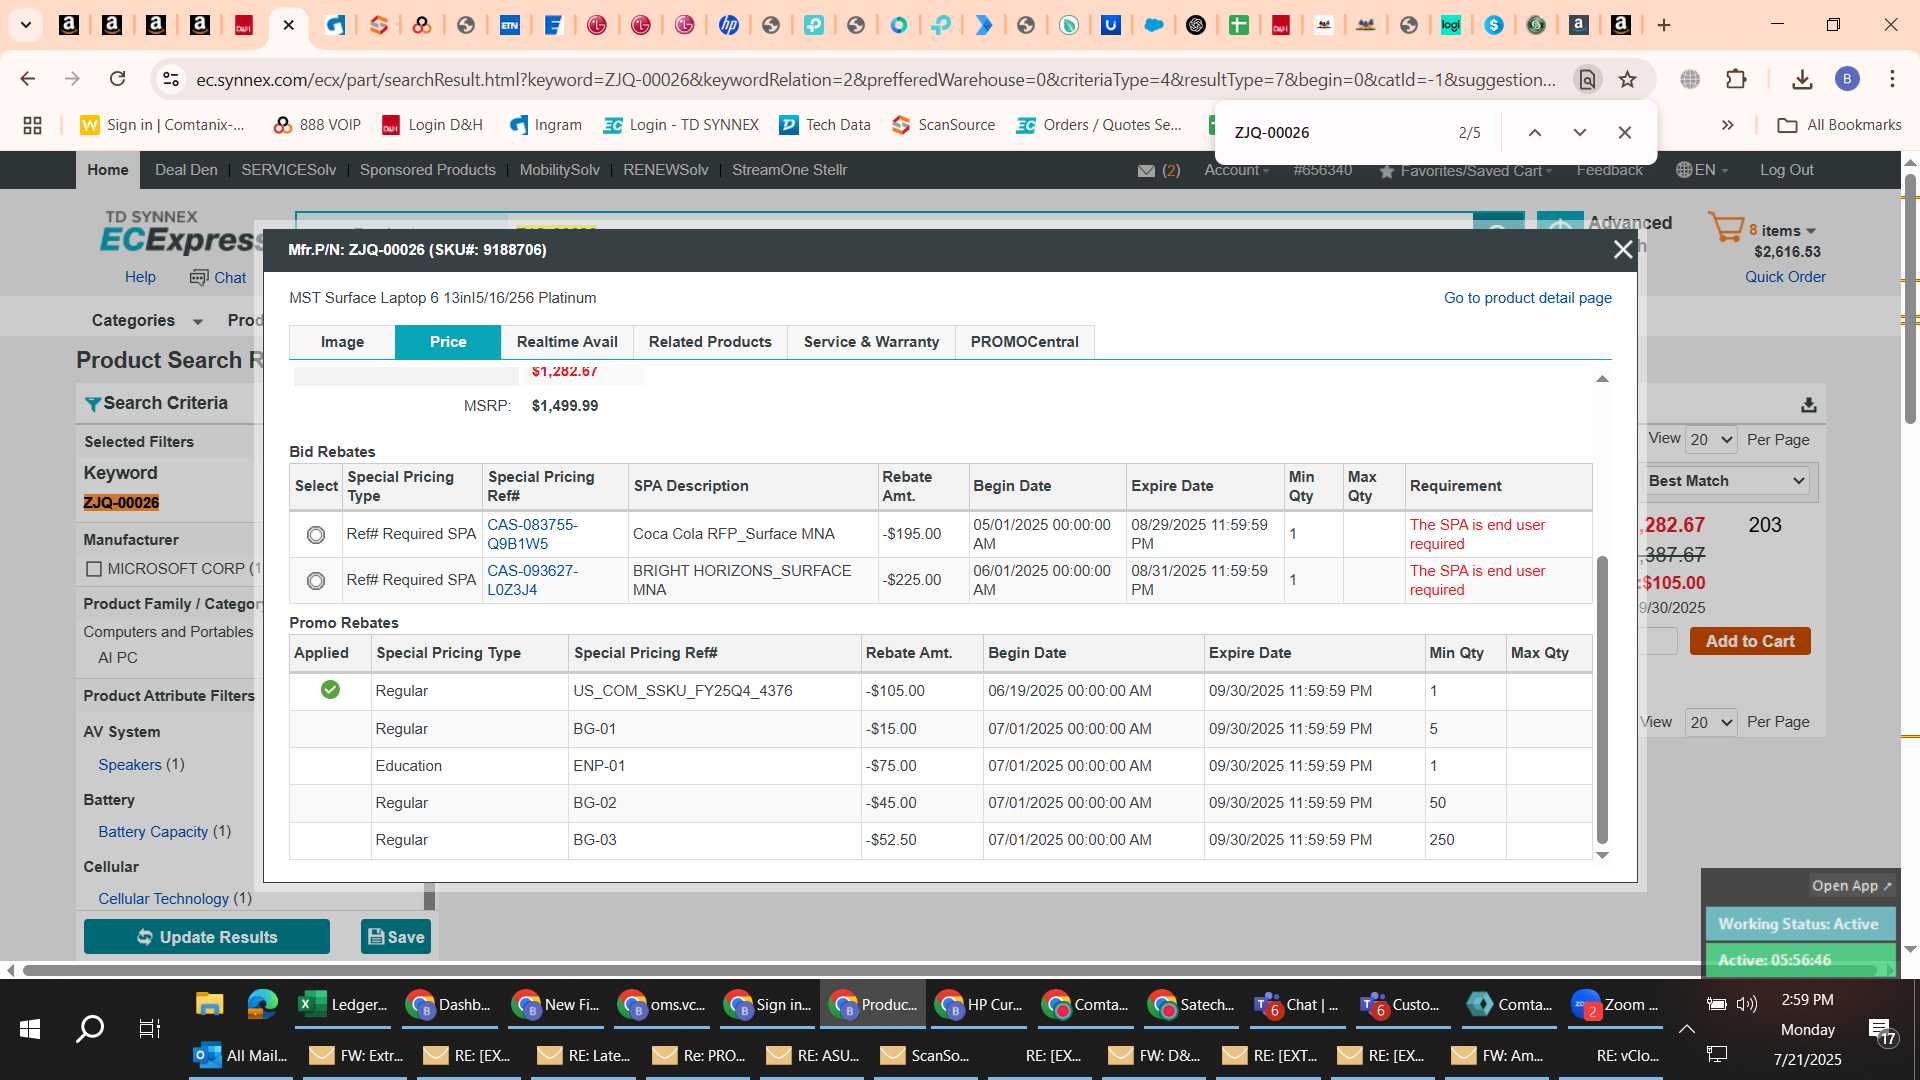Viewport: 1920px width, 1080px height.
Task: Close the find-in-page bar
Action: [1625, 132]
